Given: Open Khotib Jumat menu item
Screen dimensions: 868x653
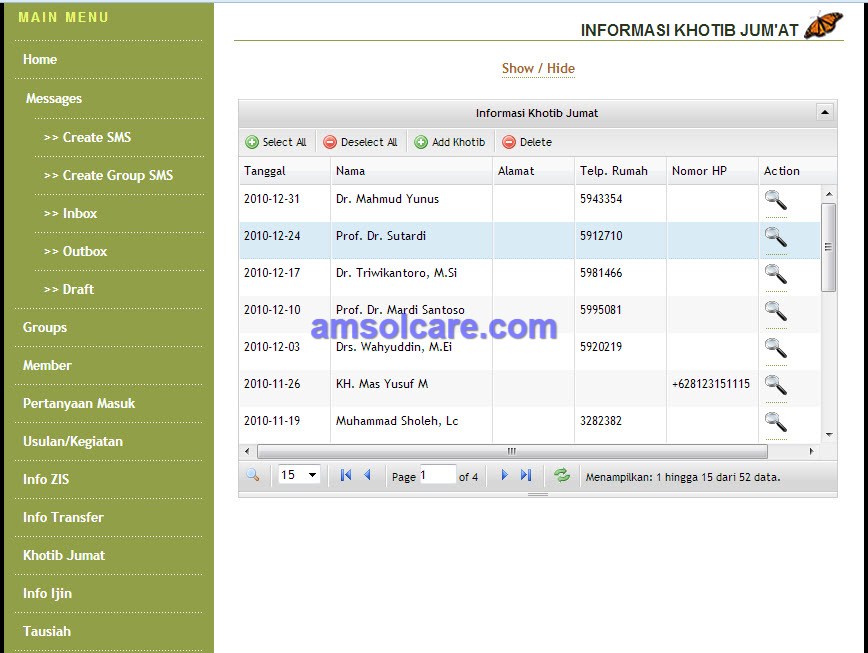Looking at the screenshot, I should (x=64, y=555).
